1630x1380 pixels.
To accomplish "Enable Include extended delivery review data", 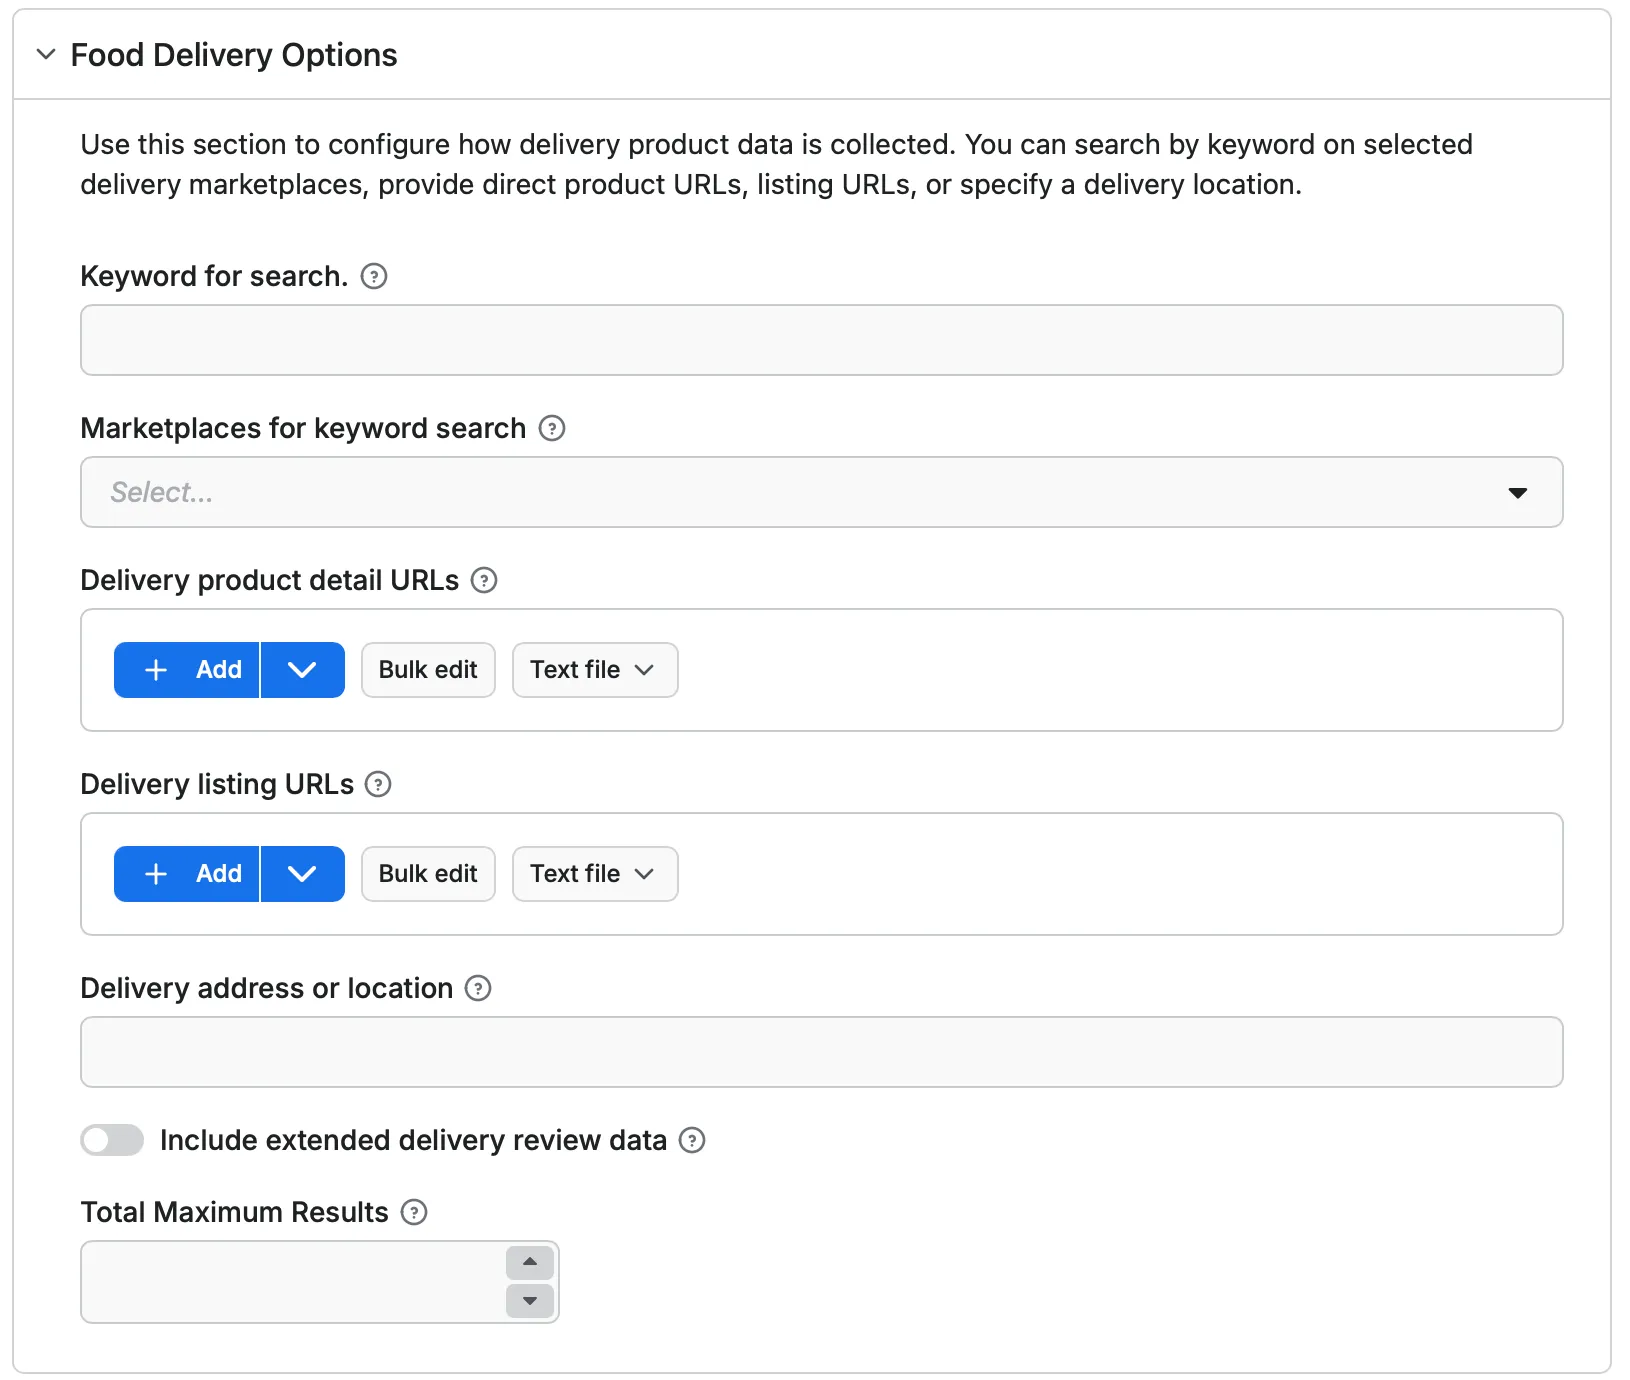I will click(112, 1140).
